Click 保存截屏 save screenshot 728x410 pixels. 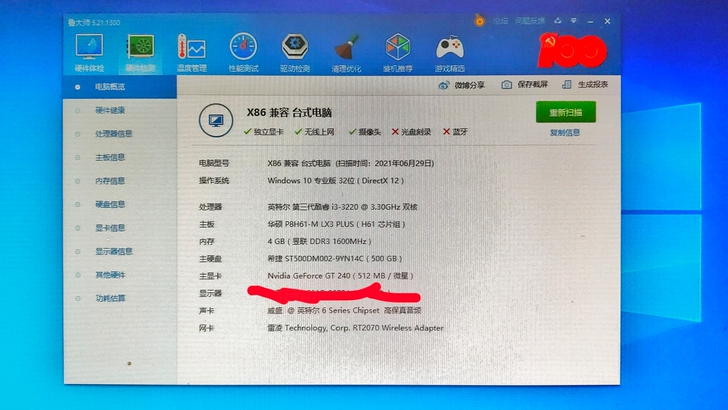(525, 85)
